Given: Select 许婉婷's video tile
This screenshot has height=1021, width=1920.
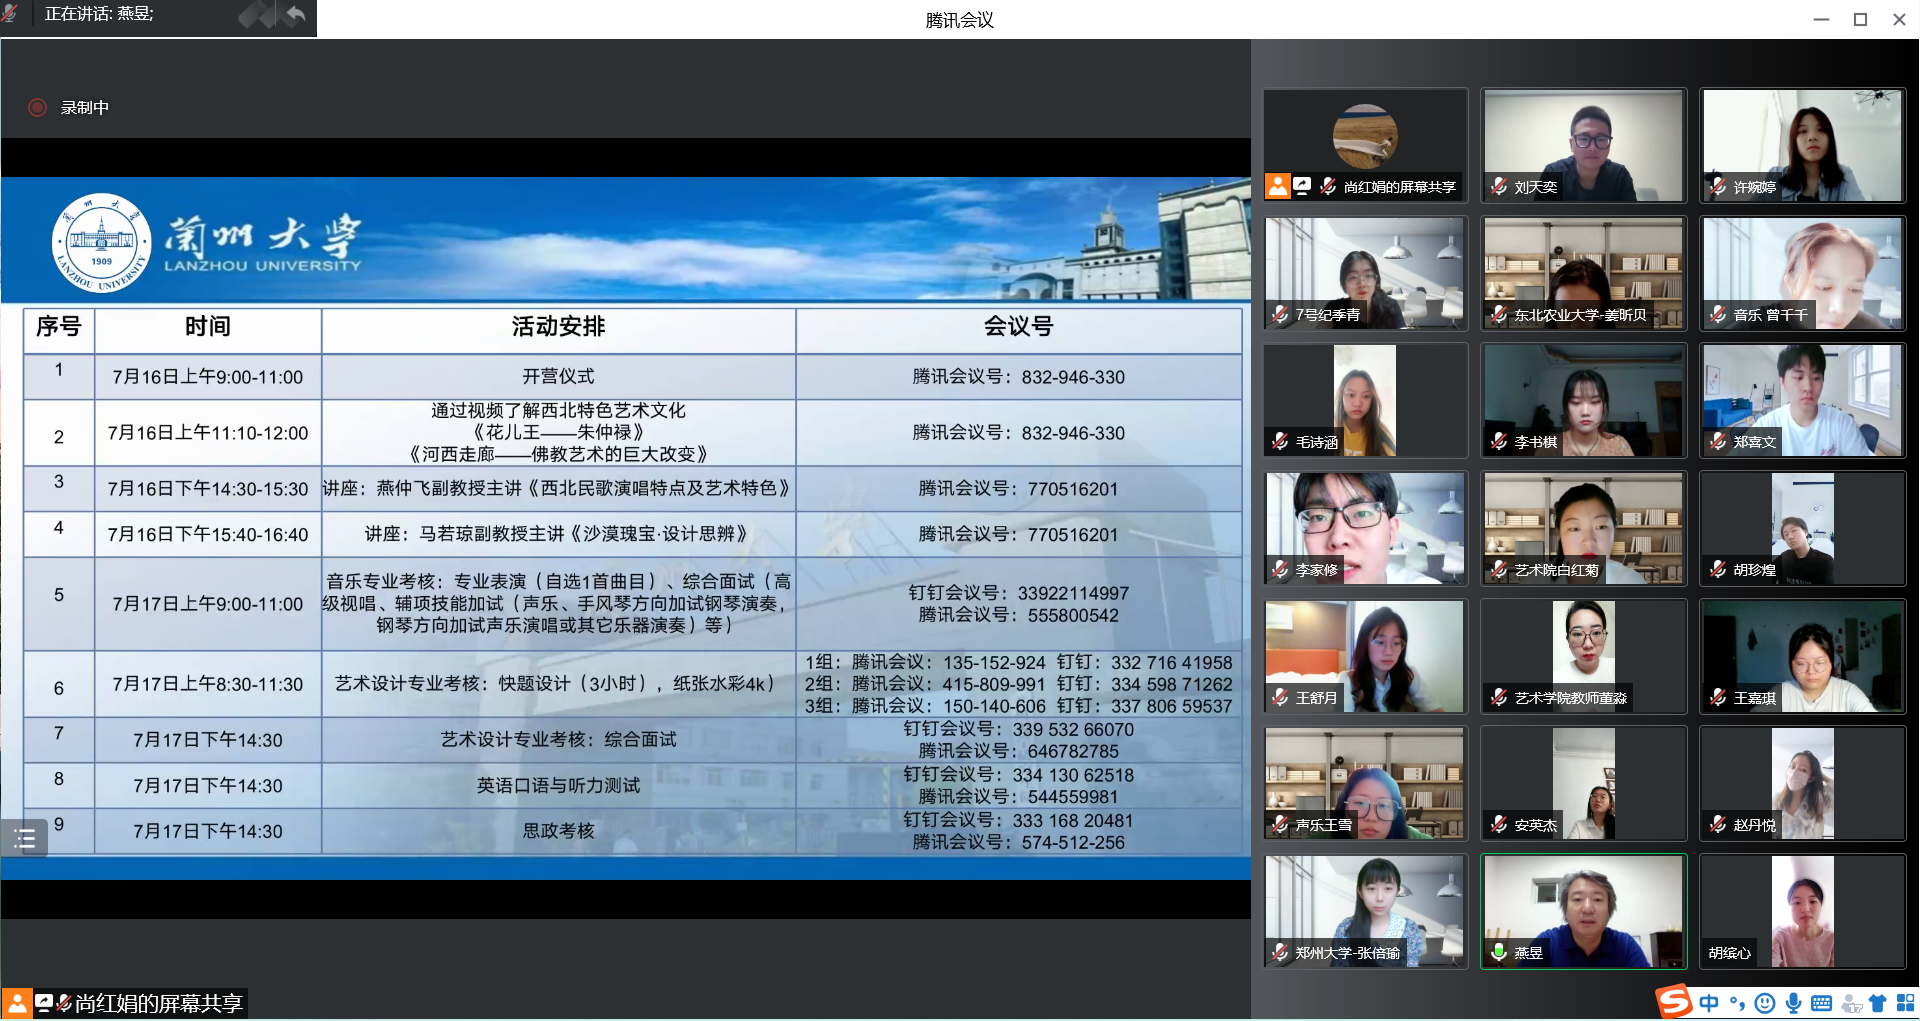Looking at the screenshot, I should pyautogui.click(x=1802, y=145).
